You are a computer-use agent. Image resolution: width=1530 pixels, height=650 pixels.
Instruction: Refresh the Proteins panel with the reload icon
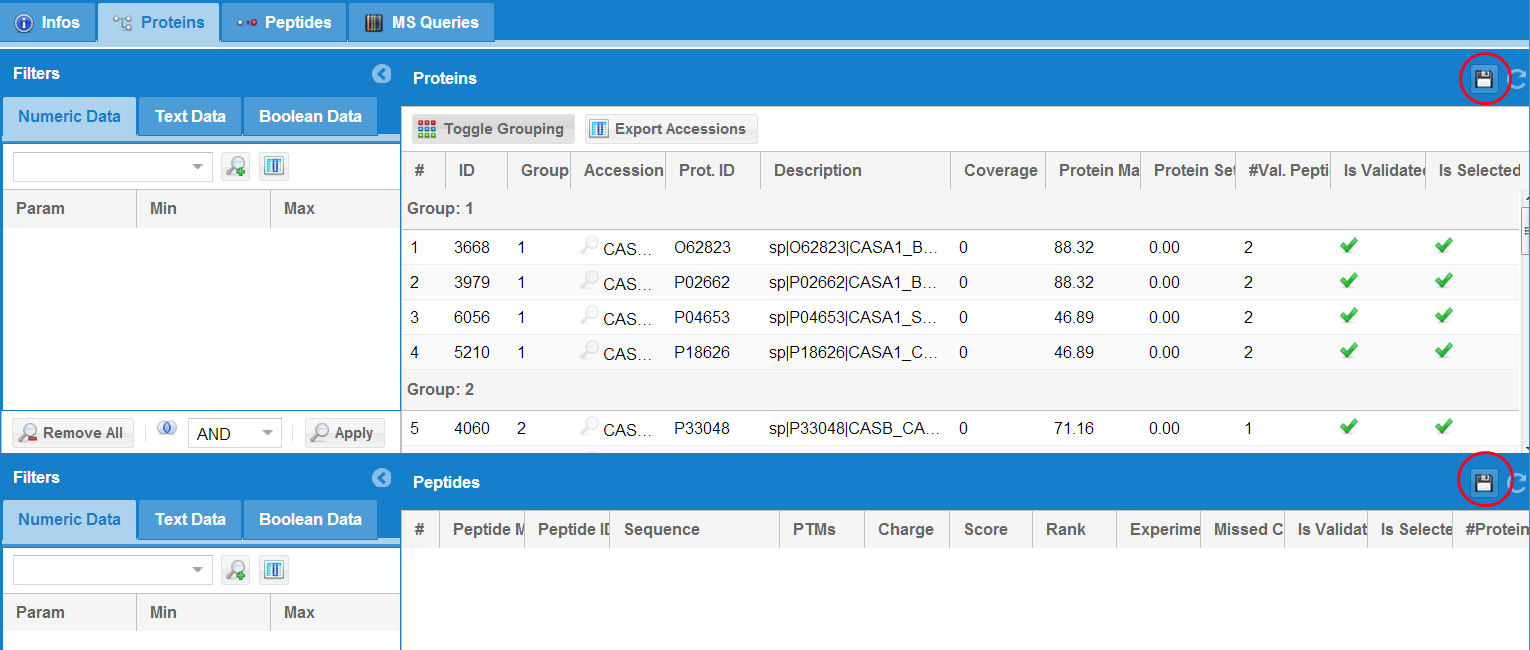1517,79
